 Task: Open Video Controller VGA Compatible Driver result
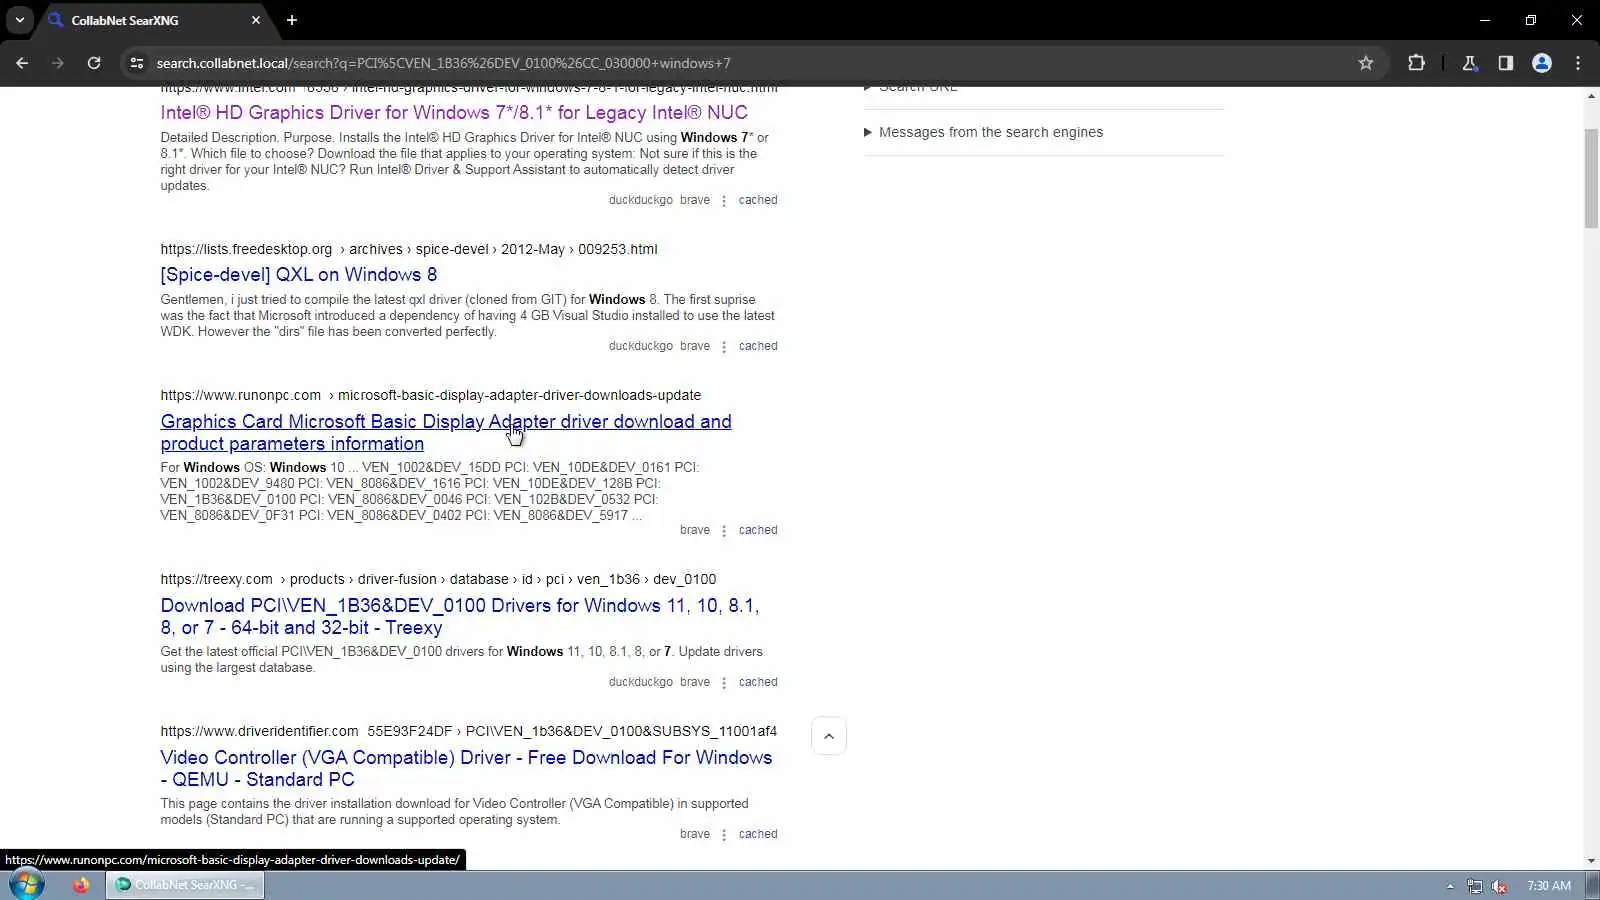click(466, 769)
